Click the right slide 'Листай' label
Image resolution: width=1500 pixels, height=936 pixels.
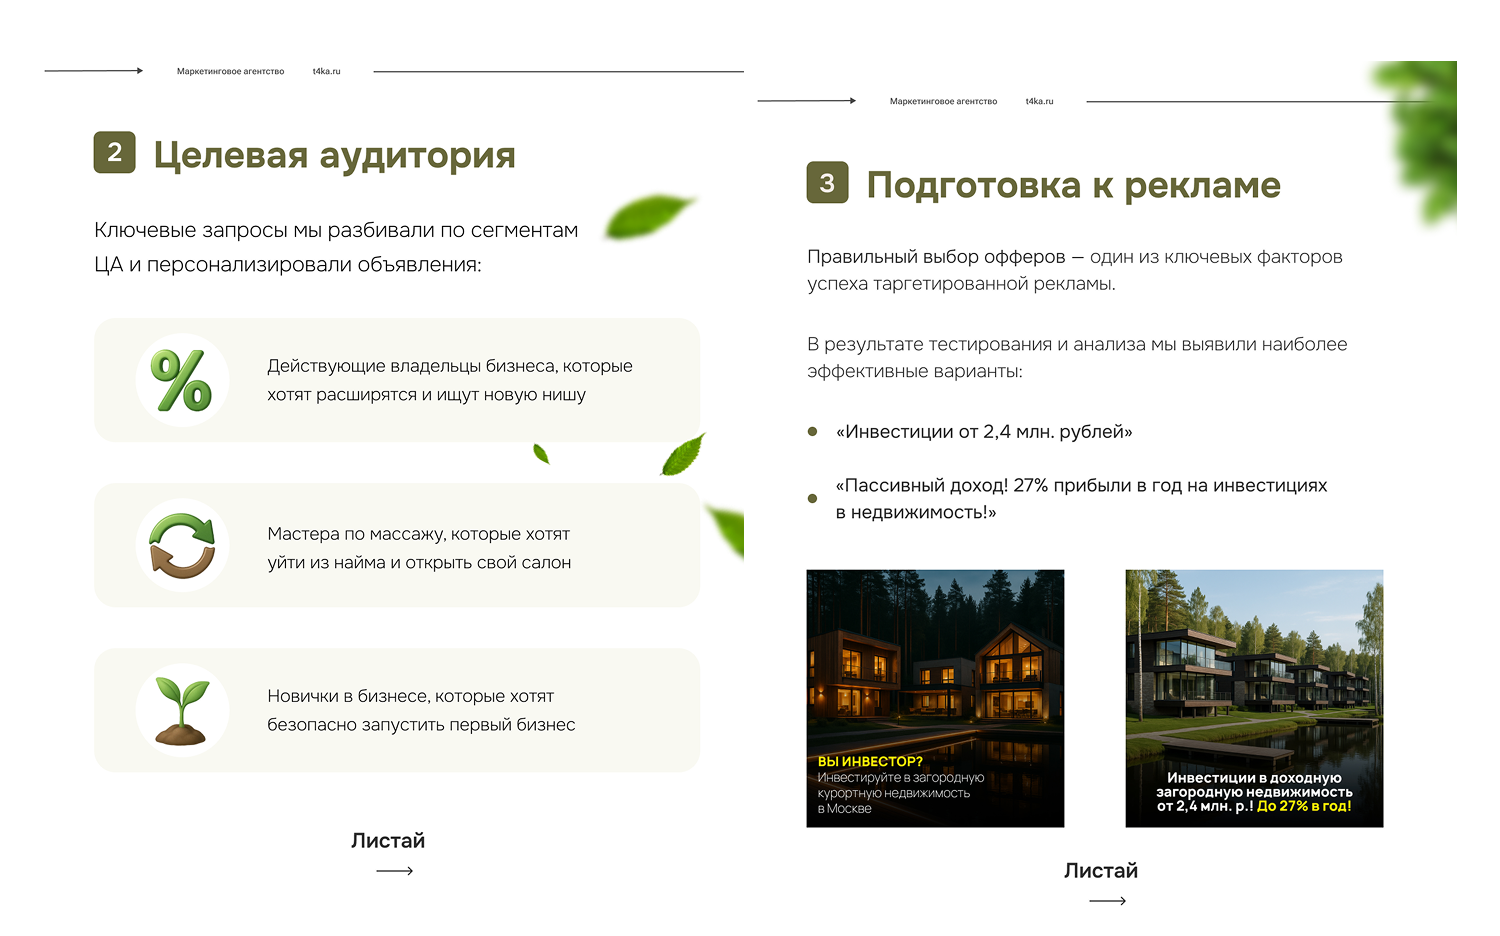click(x=1101, y=870)
